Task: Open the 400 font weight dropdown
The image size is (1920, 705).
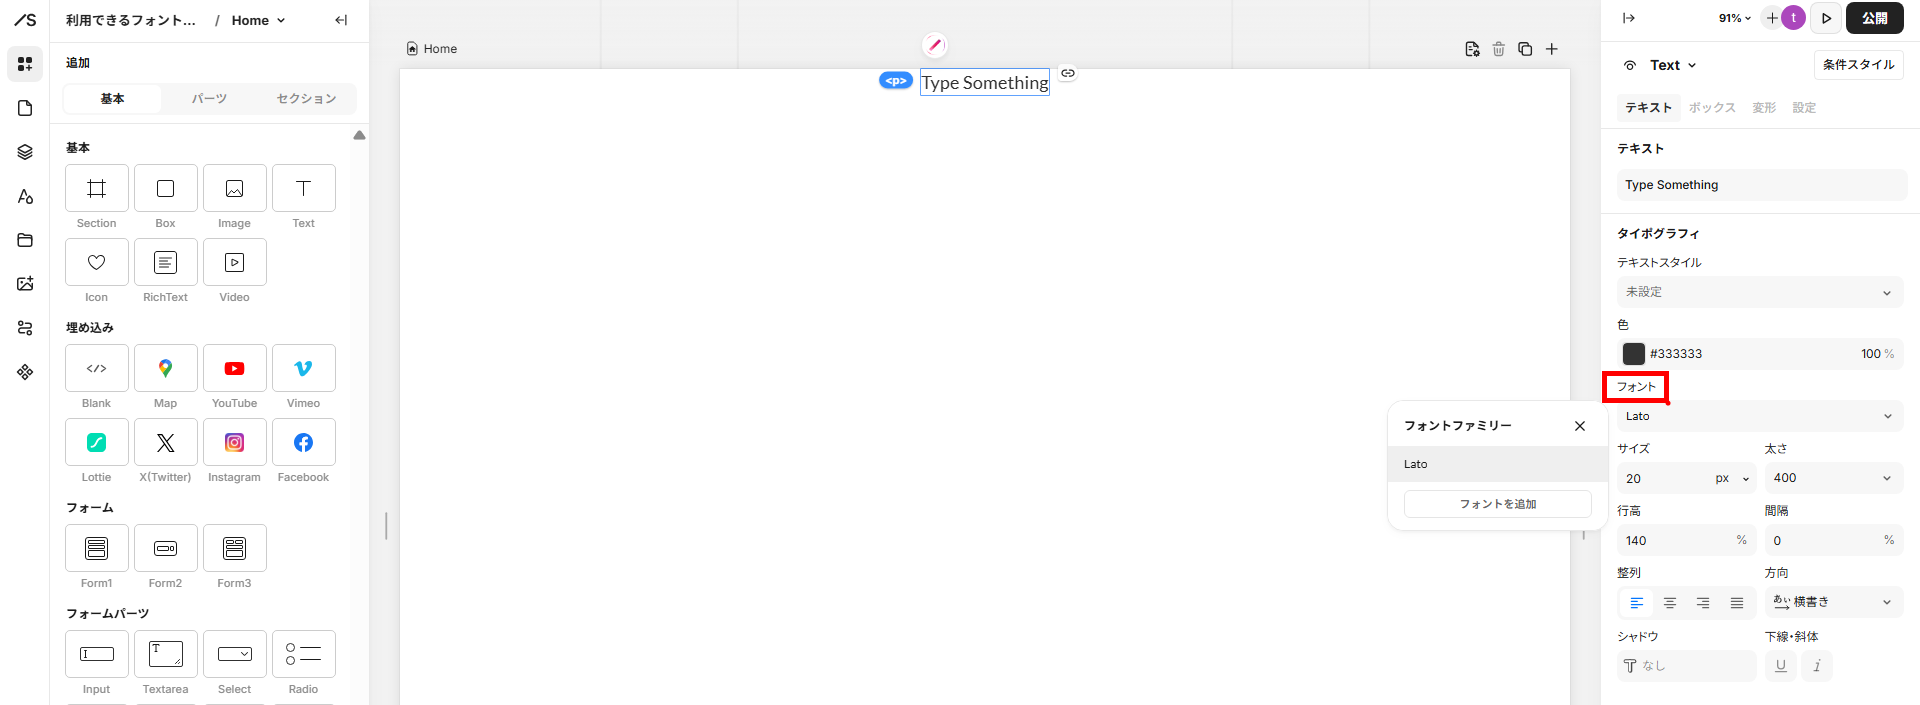Action: pos(1833,478)
